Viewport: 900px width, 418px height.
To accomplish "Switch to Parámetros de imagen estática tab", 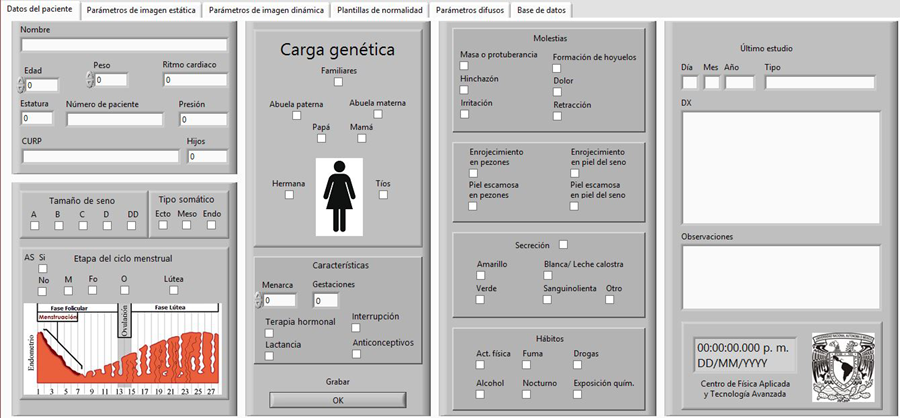I will click(141, 10).
